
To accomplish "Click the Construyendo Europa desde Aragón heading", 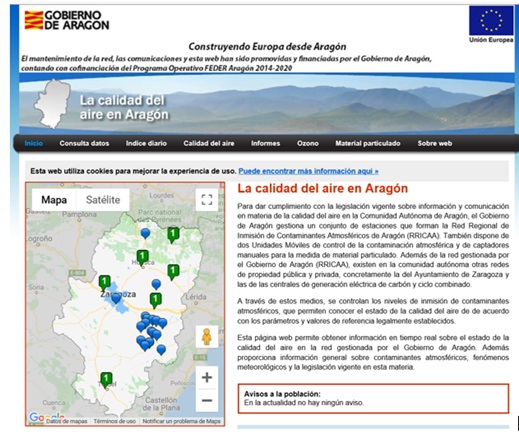I will (x=267, y=46).
